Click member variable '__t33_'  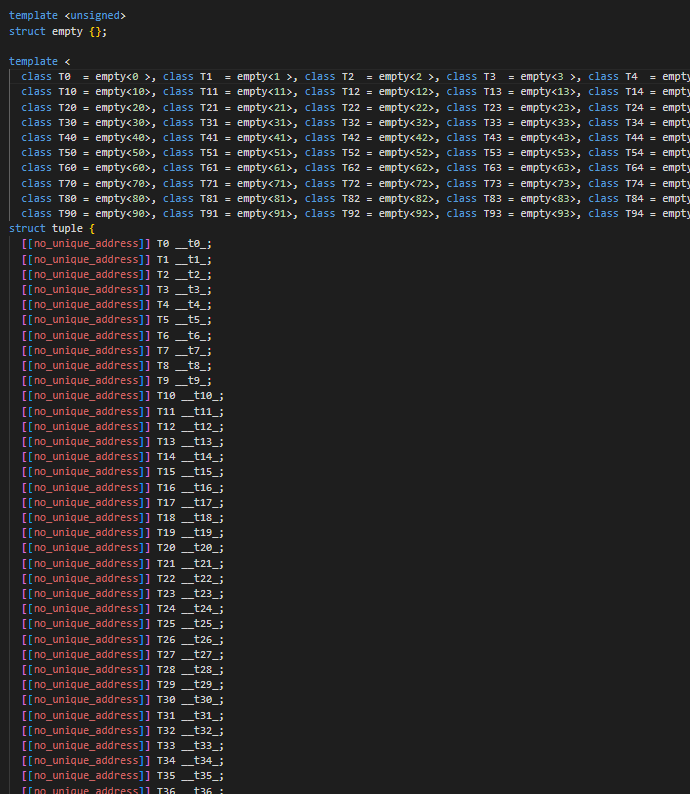coord(200,745)
